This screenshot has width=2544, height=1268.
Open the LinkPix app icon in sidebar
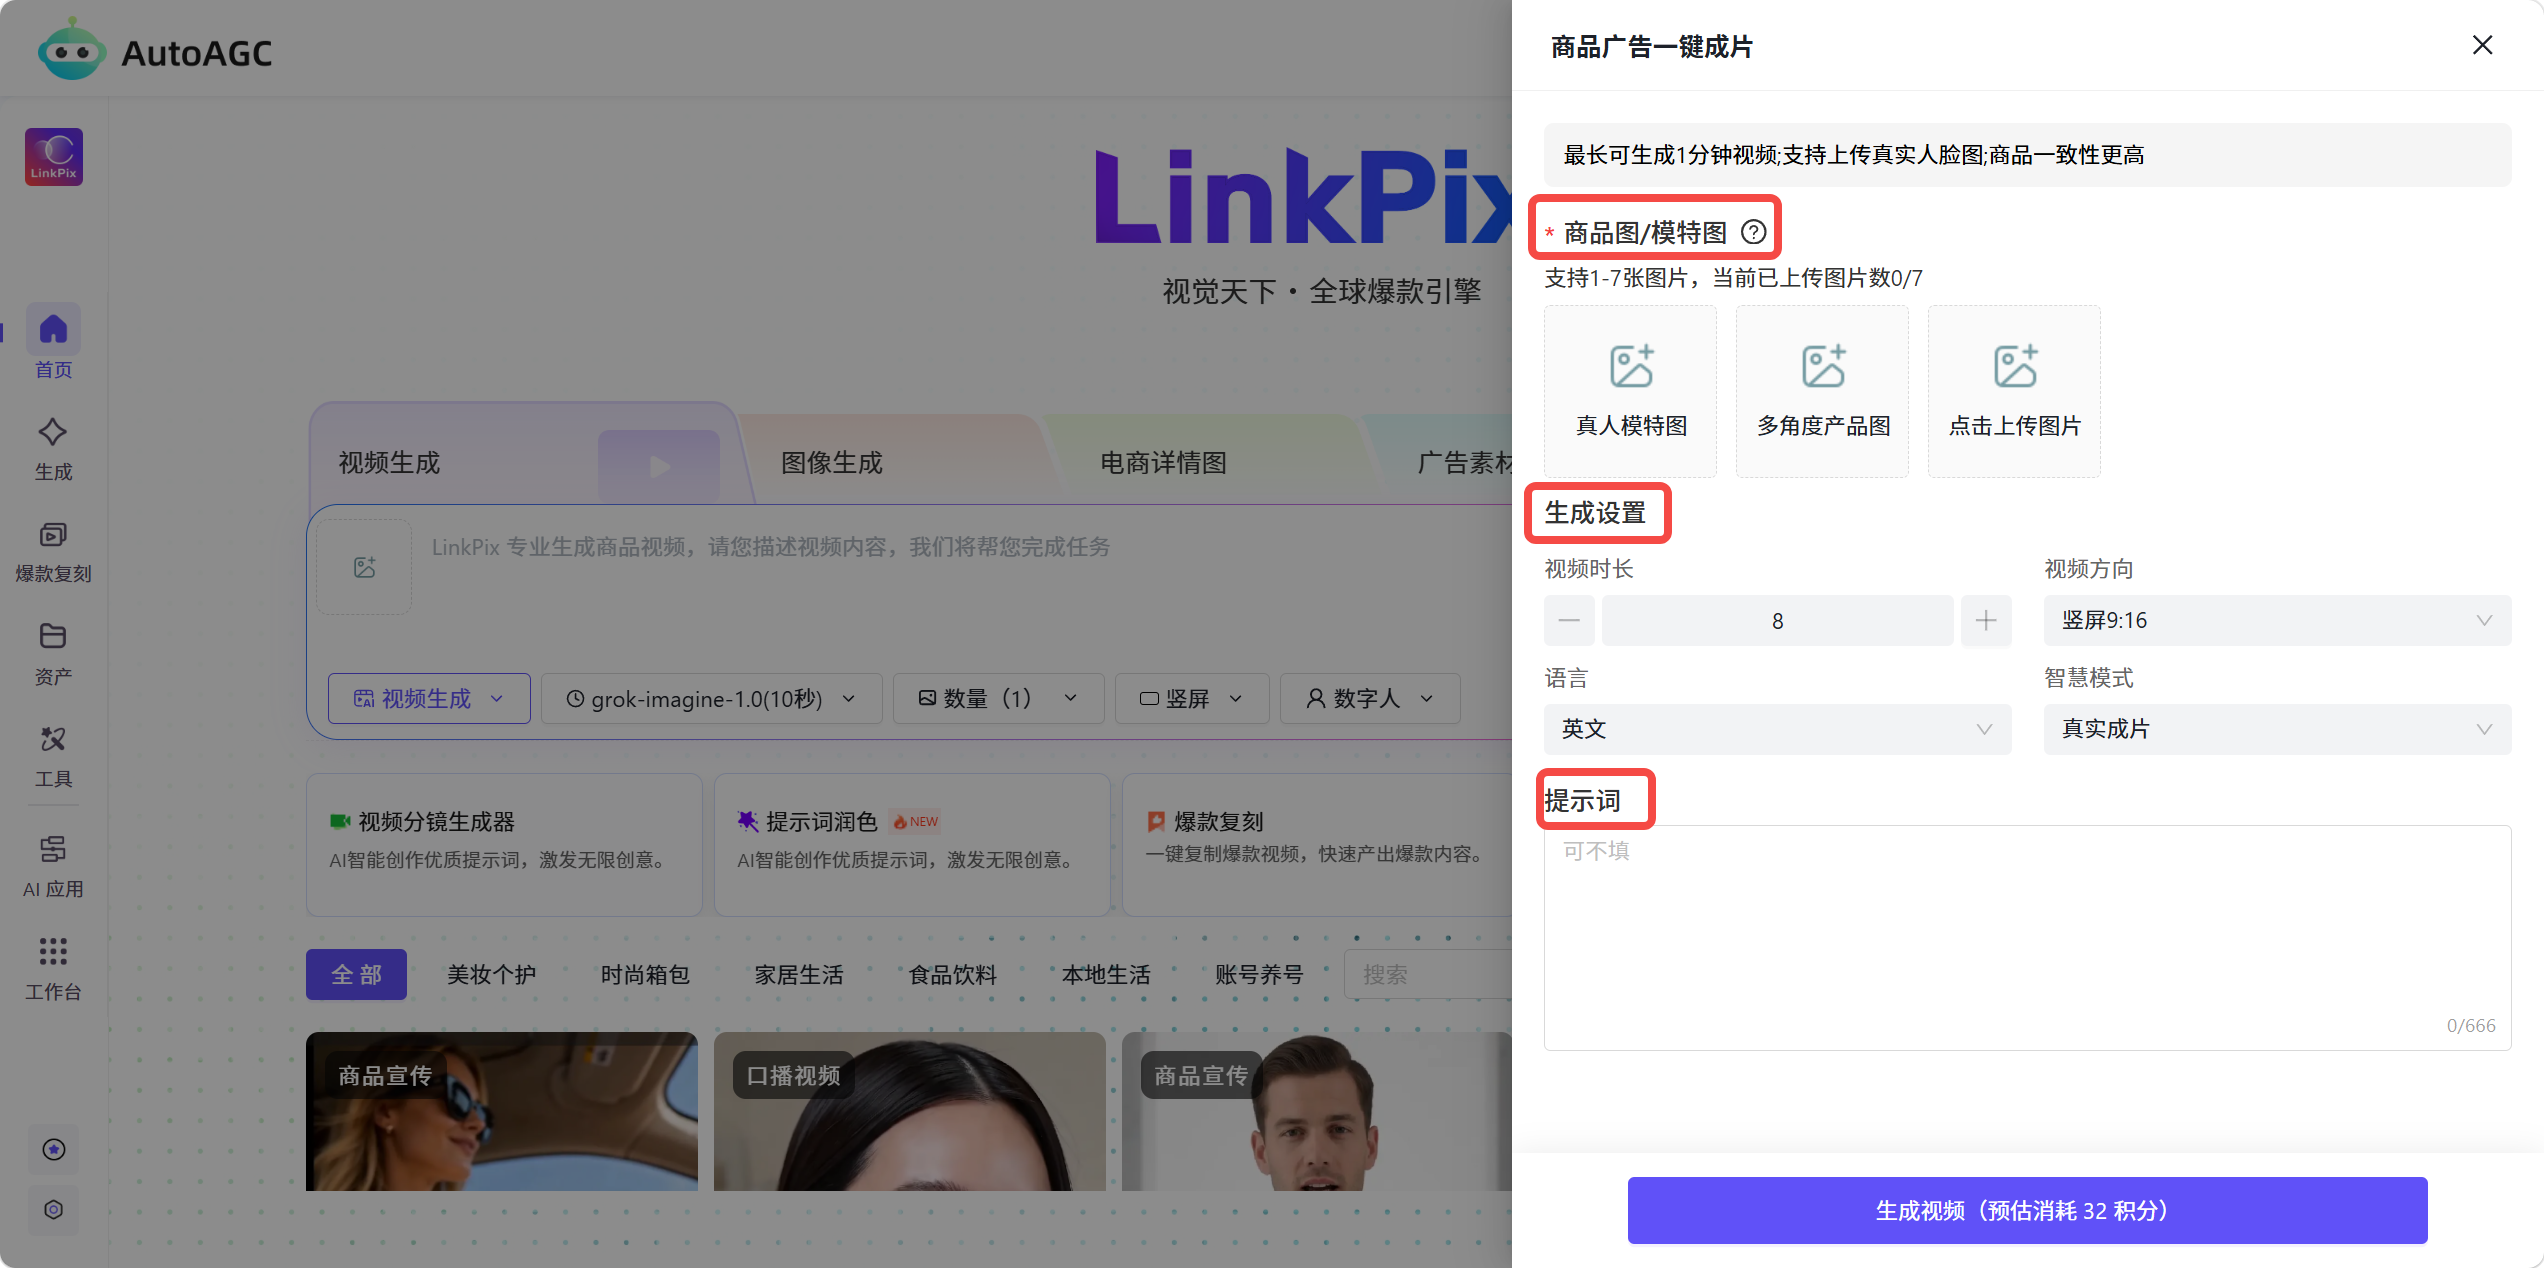point(54,157)
